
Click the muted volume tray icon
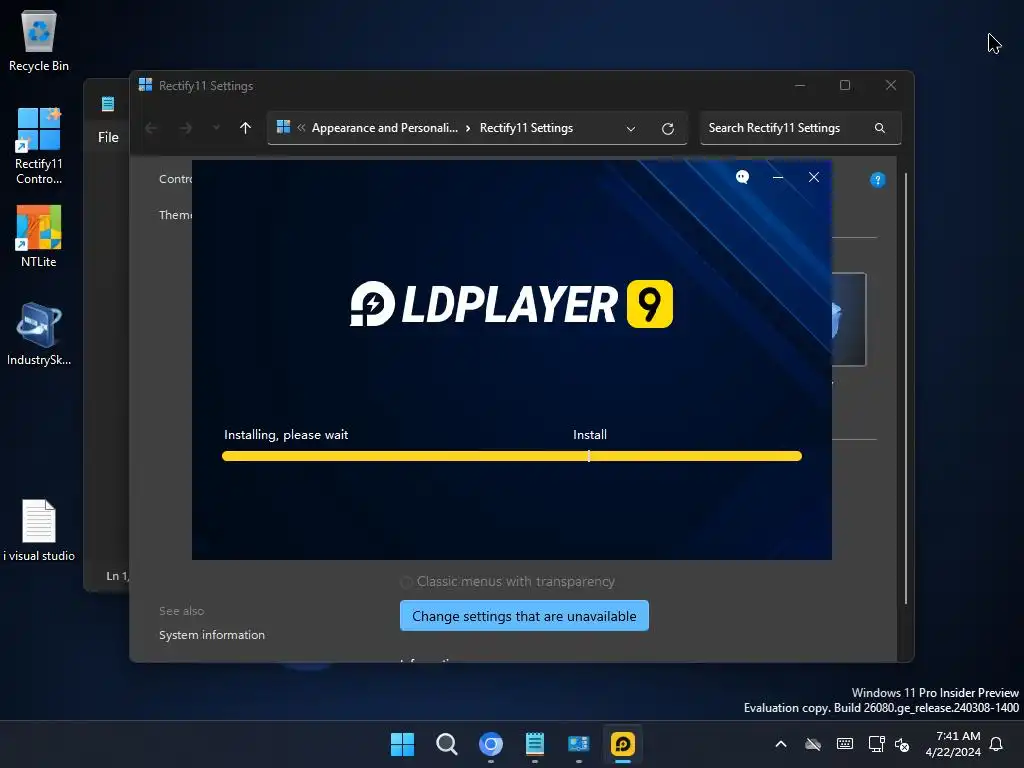[902, 744]
